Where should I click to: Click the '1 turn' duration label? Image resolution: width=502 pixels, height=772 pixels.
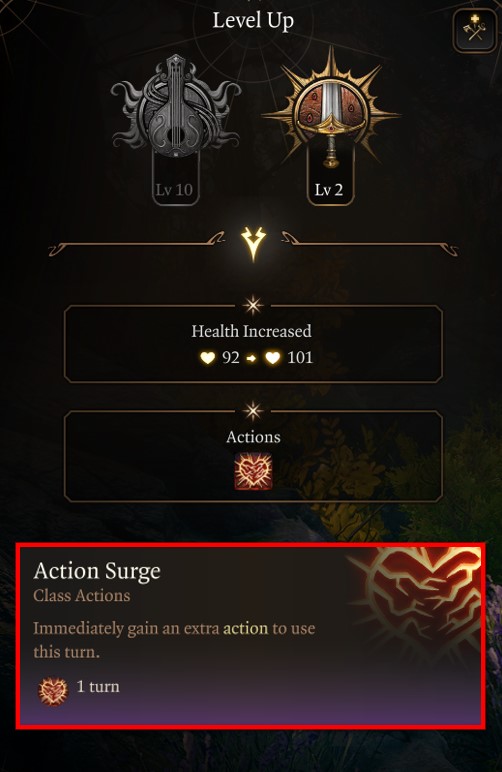pyautogui.click(x=98, y=687)
